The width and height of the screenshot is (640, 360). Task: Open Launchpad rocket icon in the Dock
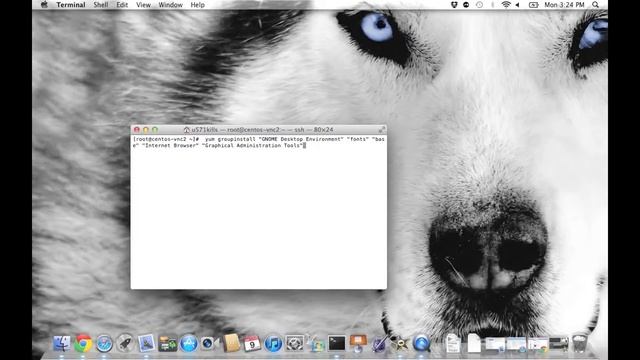pyautogui.click(x=125, y=343)
